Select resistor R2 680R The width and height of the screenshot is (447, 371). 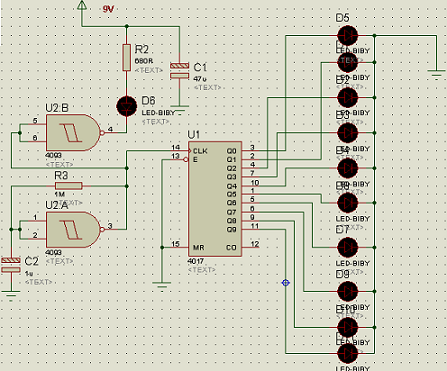pos(126,57)
